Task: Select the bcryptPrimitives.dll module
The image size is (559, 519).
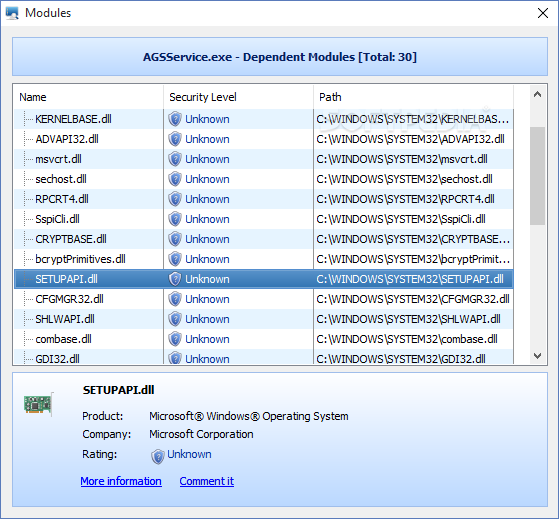Action: (80, 259)
